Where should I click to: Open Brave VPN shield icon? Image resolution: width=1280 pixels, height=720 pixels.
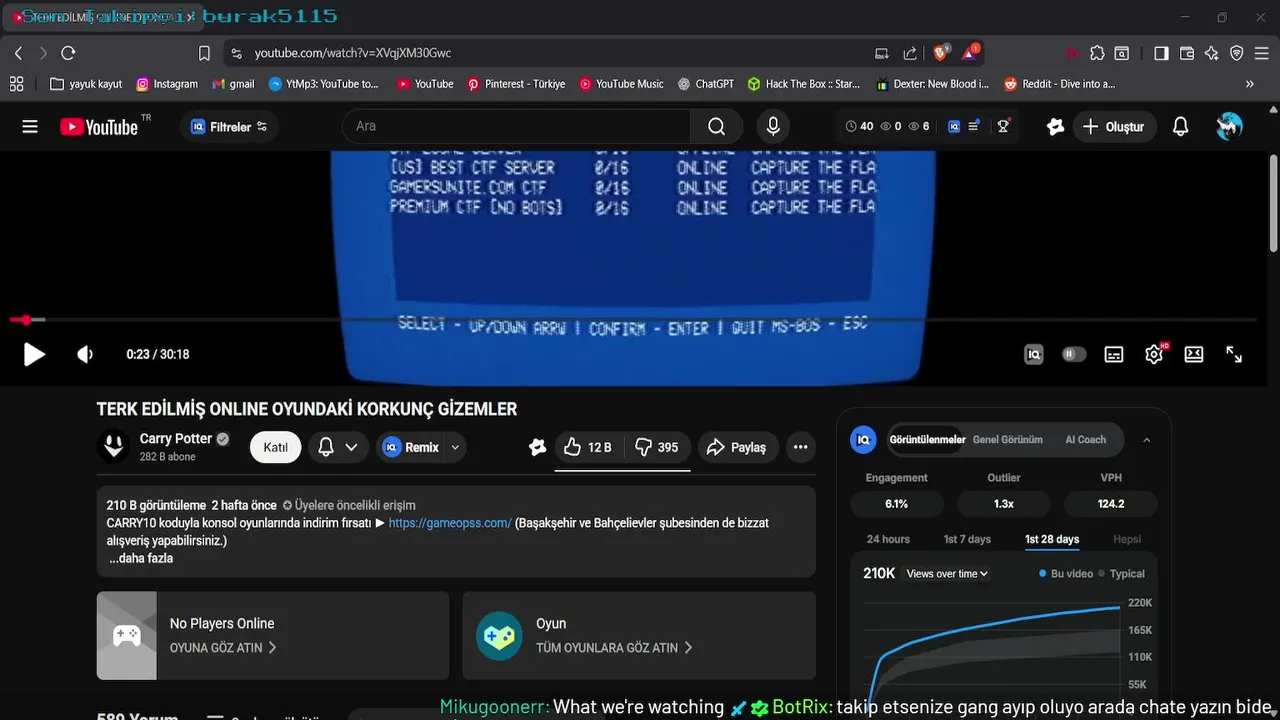click(x=1237, y=53)
